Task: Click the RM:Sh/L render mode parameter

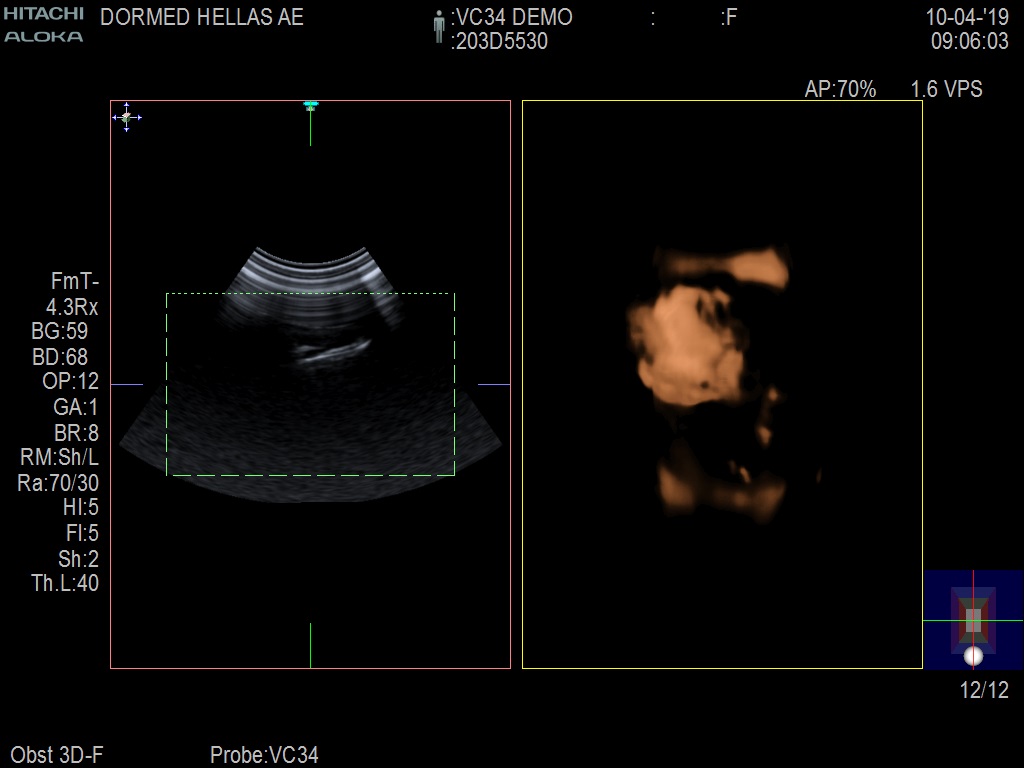Action: (x=59, y=457)
